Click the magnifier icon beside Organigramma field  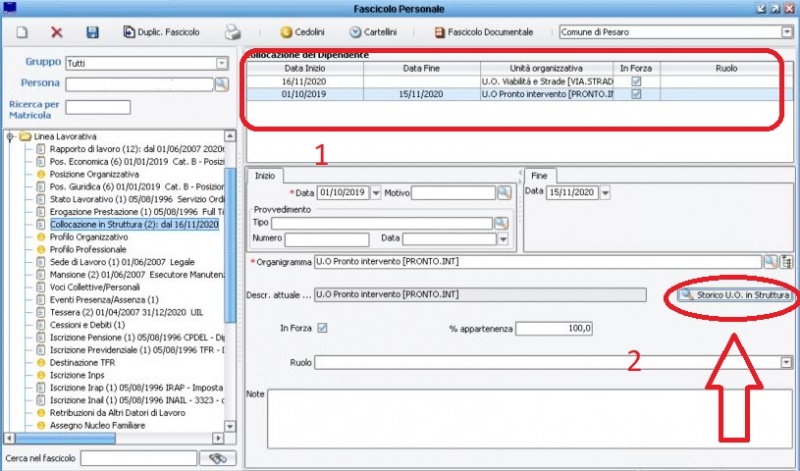tap(770, 262)
